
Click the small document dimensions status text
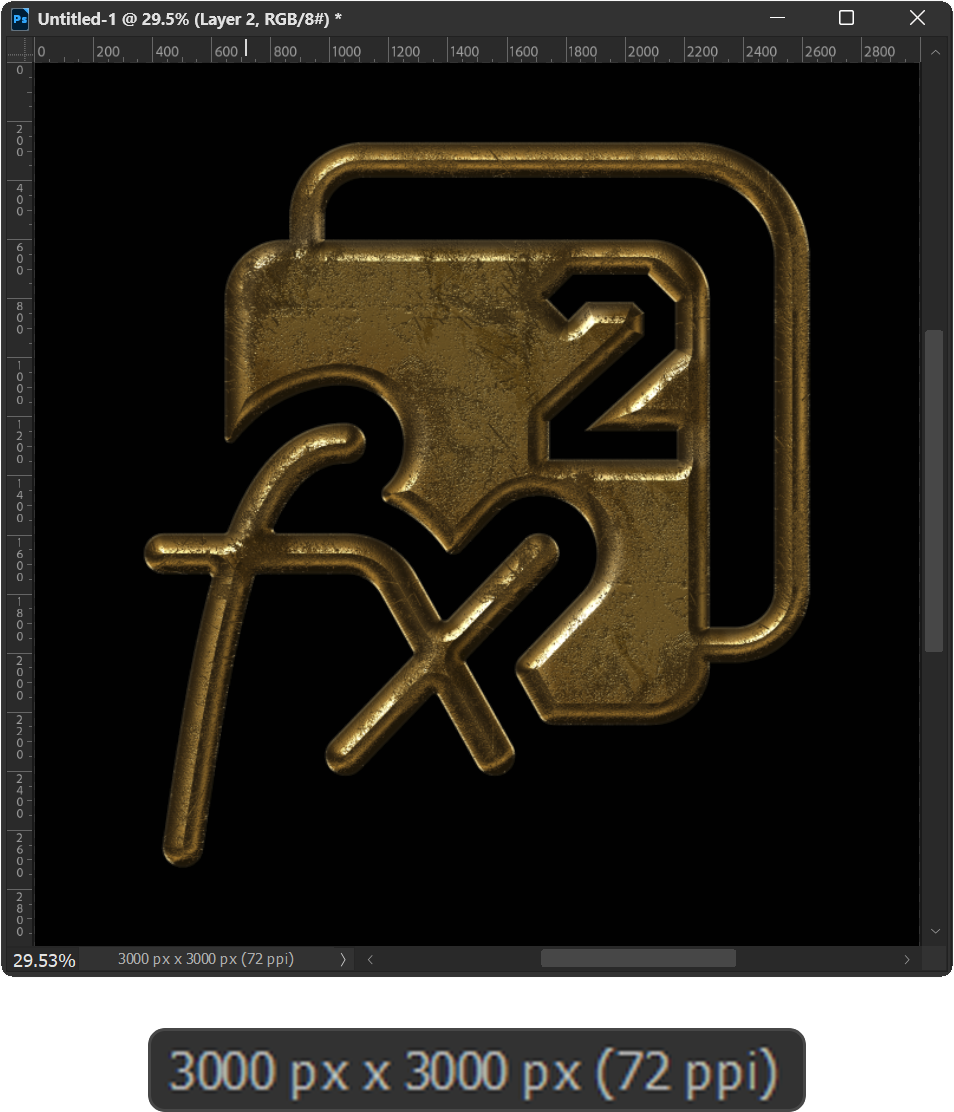(x=206, y=959)
